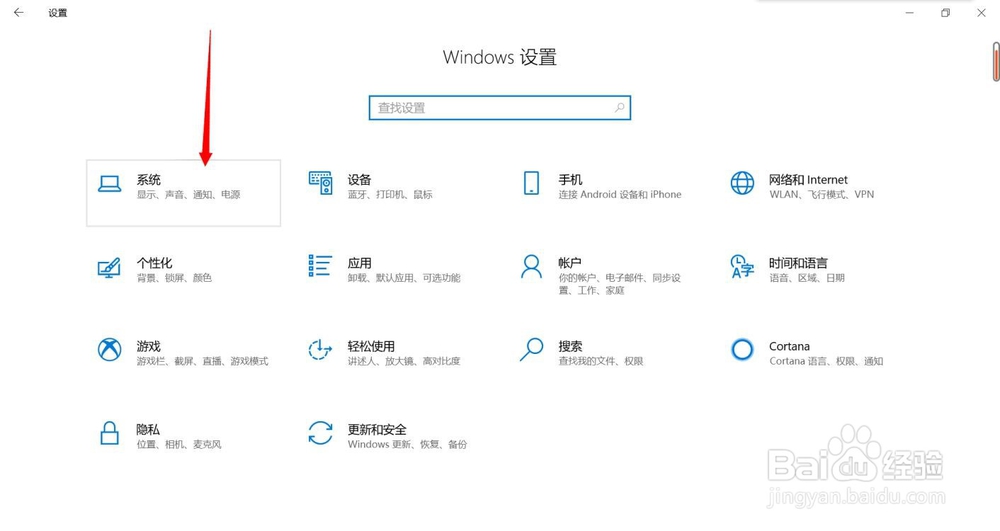Click description 蓝牙、打印机、鼠标
The image size is (1000, 531).
tap(390, 194)
